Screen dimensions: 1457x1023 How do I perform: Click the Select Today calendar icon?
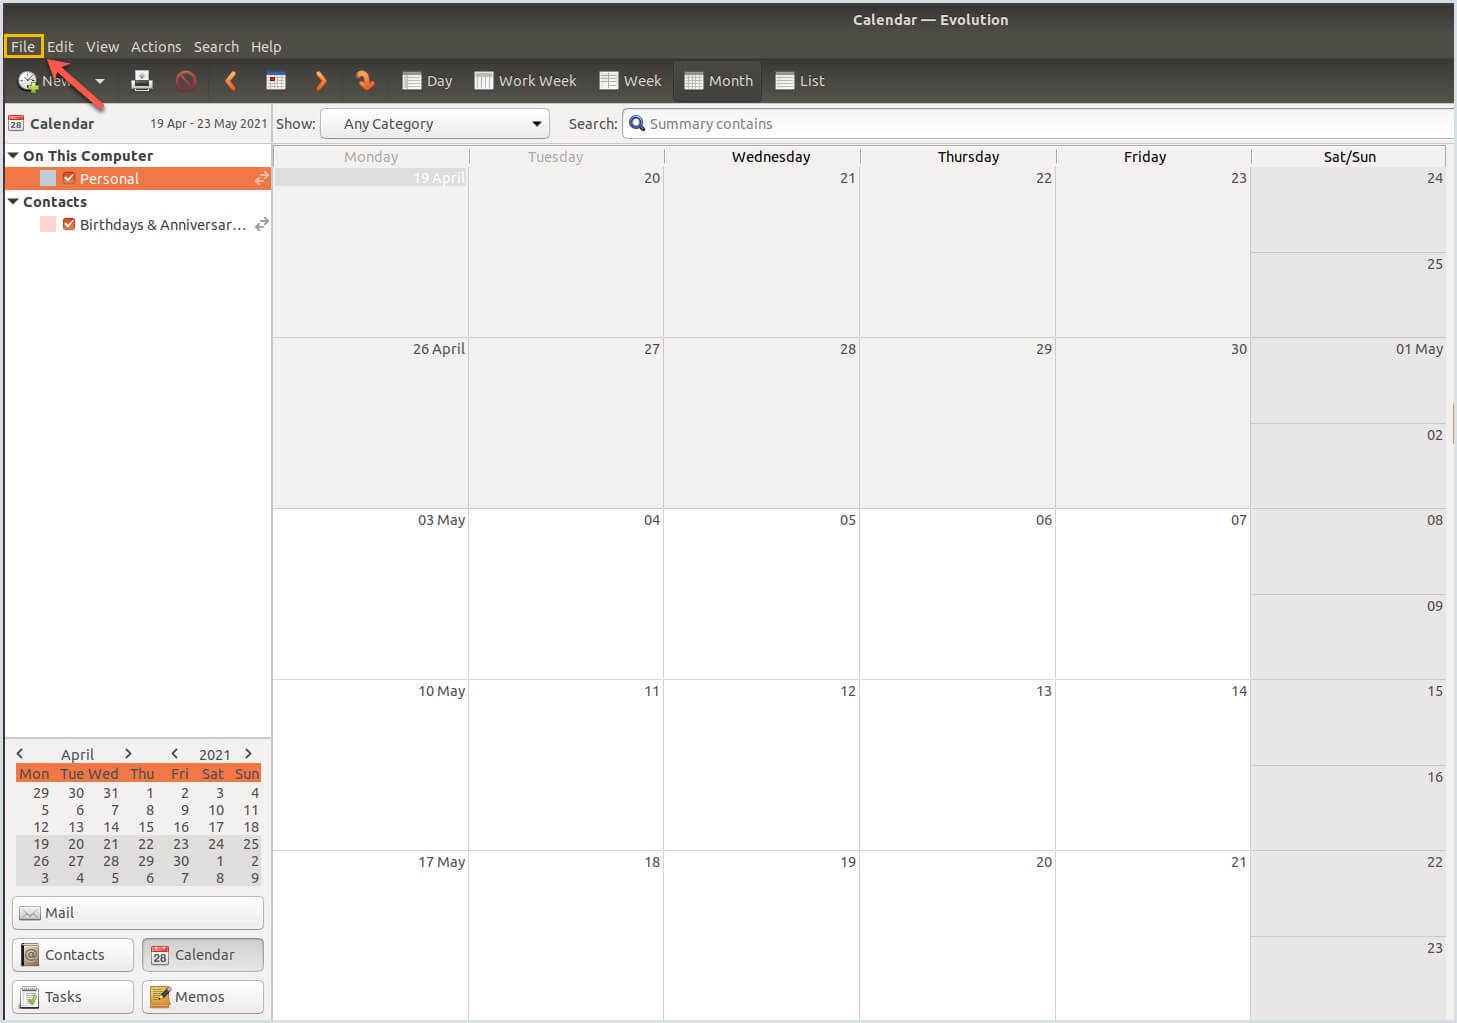276,81
